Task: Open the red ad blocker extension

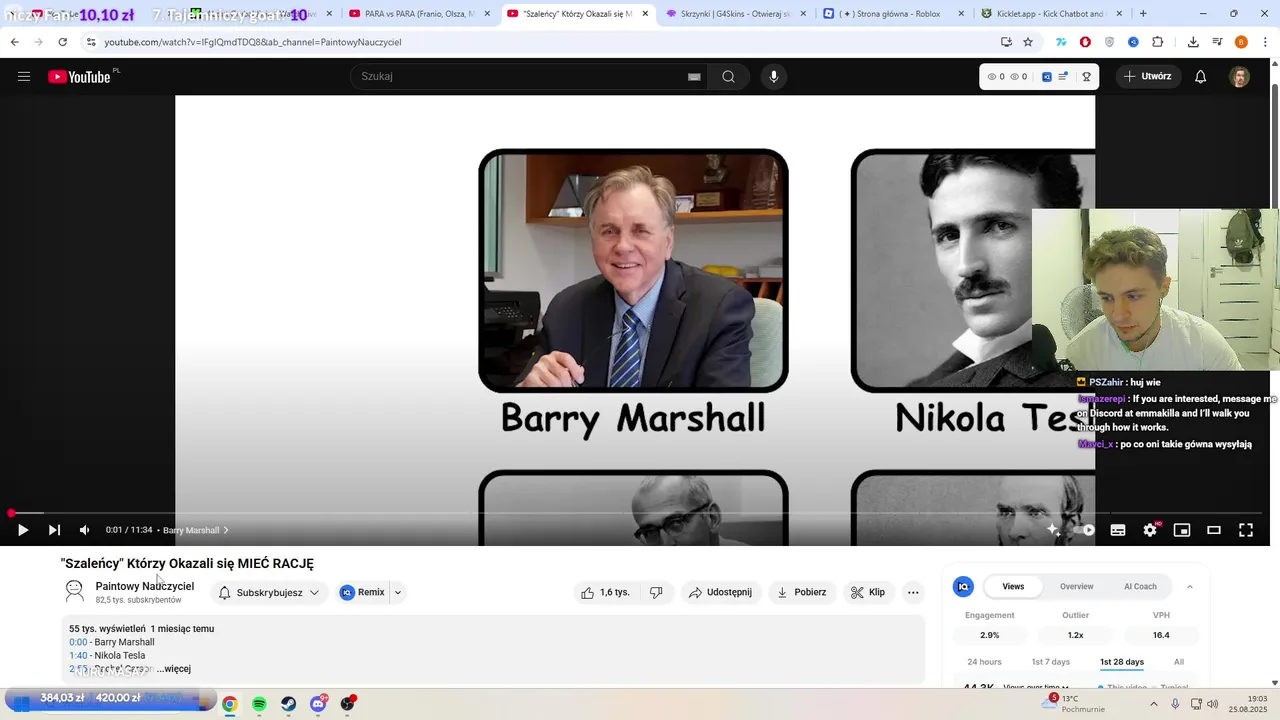Action: point(1085,42)
